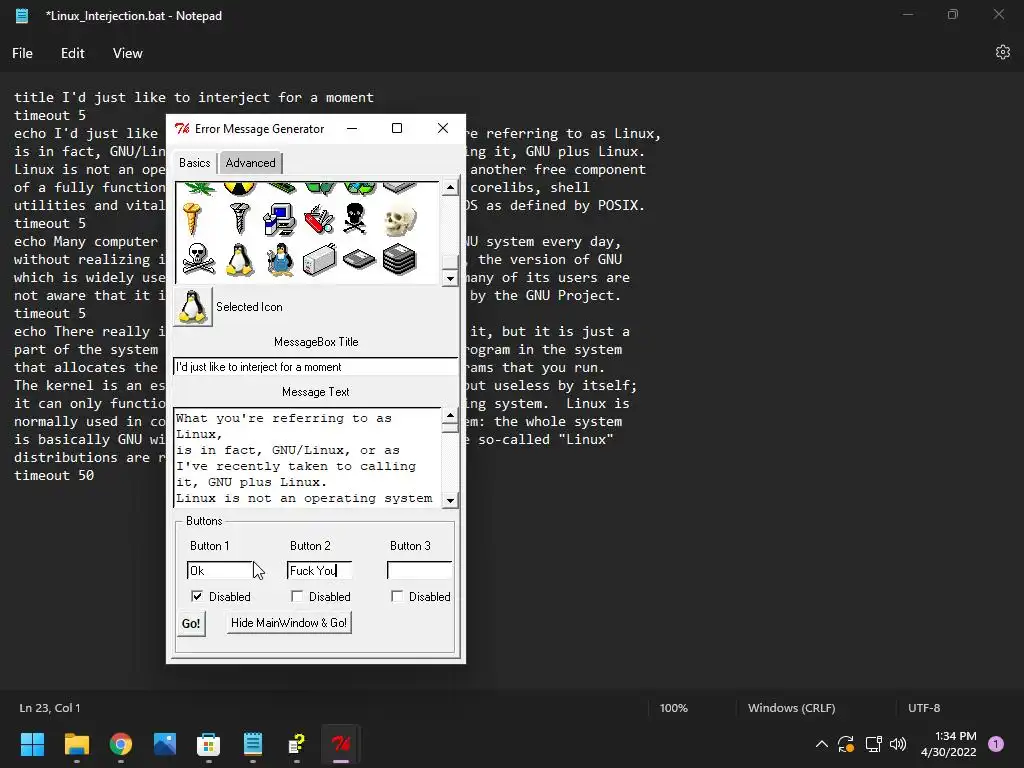1024x768 pixels.
Task: Focus the empty Button 3 field
Action: pos(419,570)
